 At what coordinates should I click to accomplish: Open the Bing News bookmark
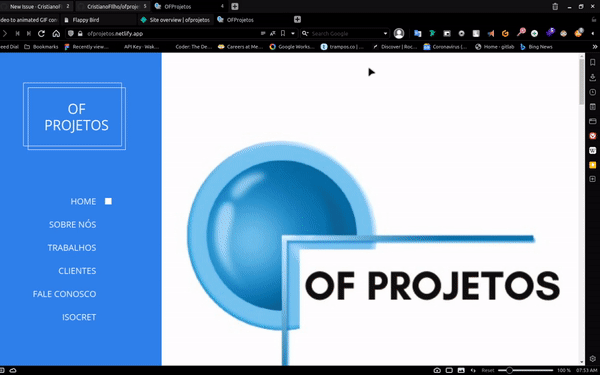536,47
